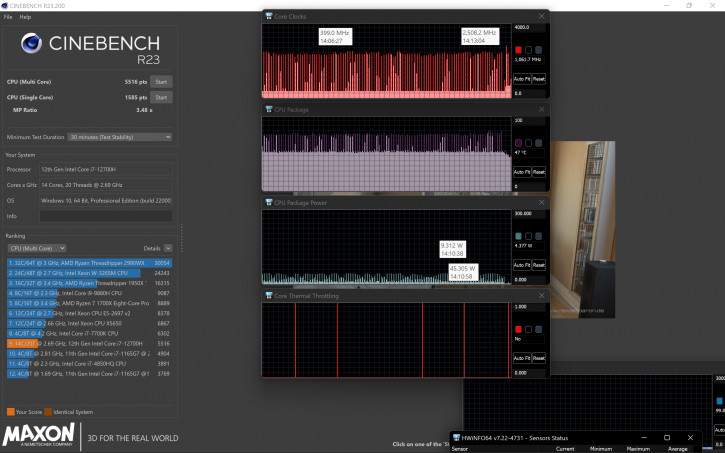Image resolution: width=725 pixels, height=453 pixels.
Task: Open the Minimum Test Duration dropdown
Action: [120, 137]
